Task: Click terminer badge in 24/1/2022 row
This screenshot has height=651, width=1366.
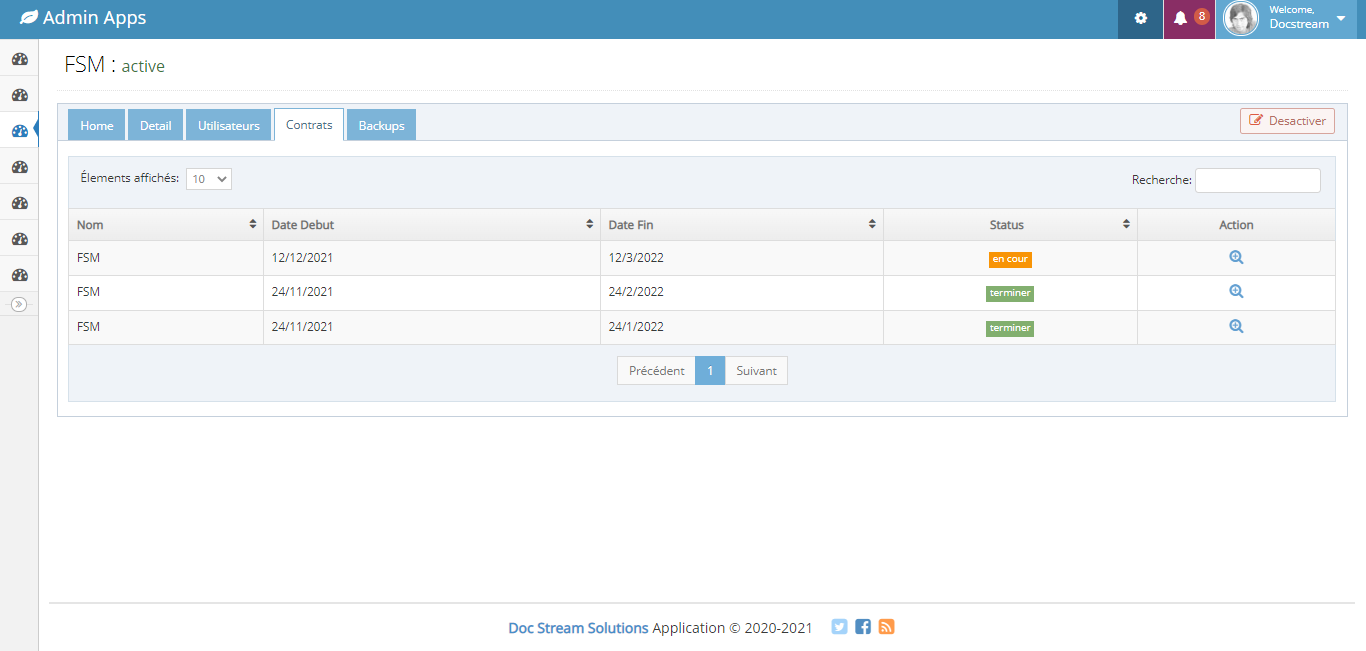Action: tap(1010, 328)
